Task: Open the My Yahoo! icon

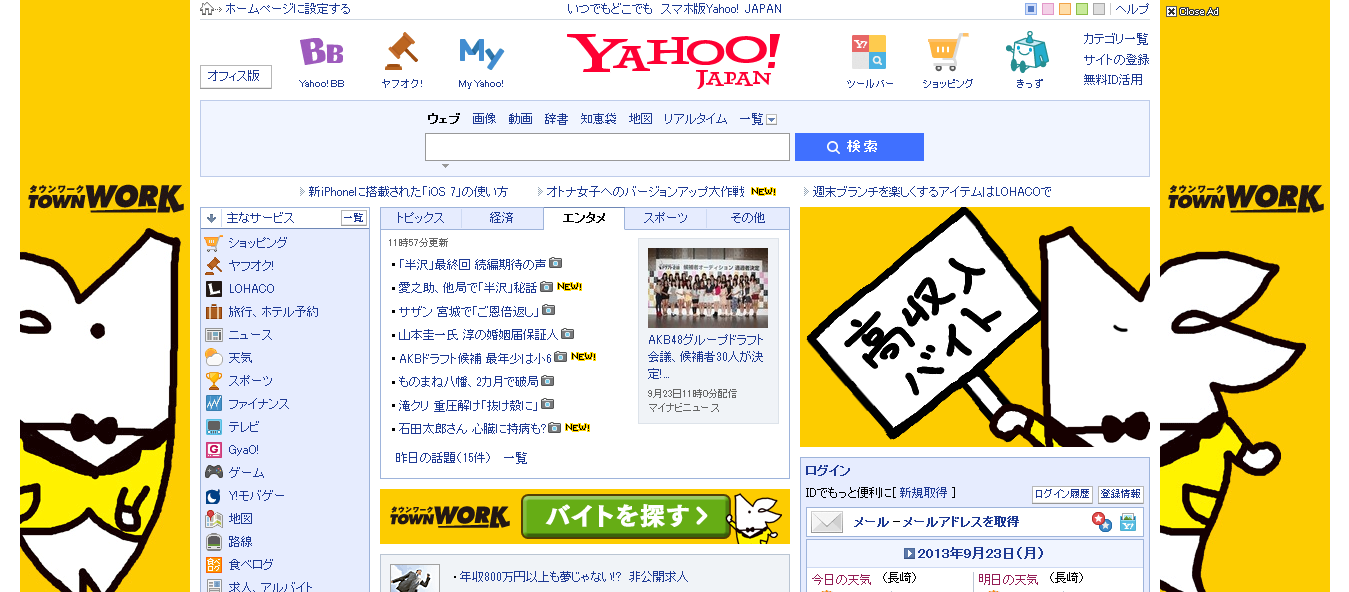Action: point(481,52)
